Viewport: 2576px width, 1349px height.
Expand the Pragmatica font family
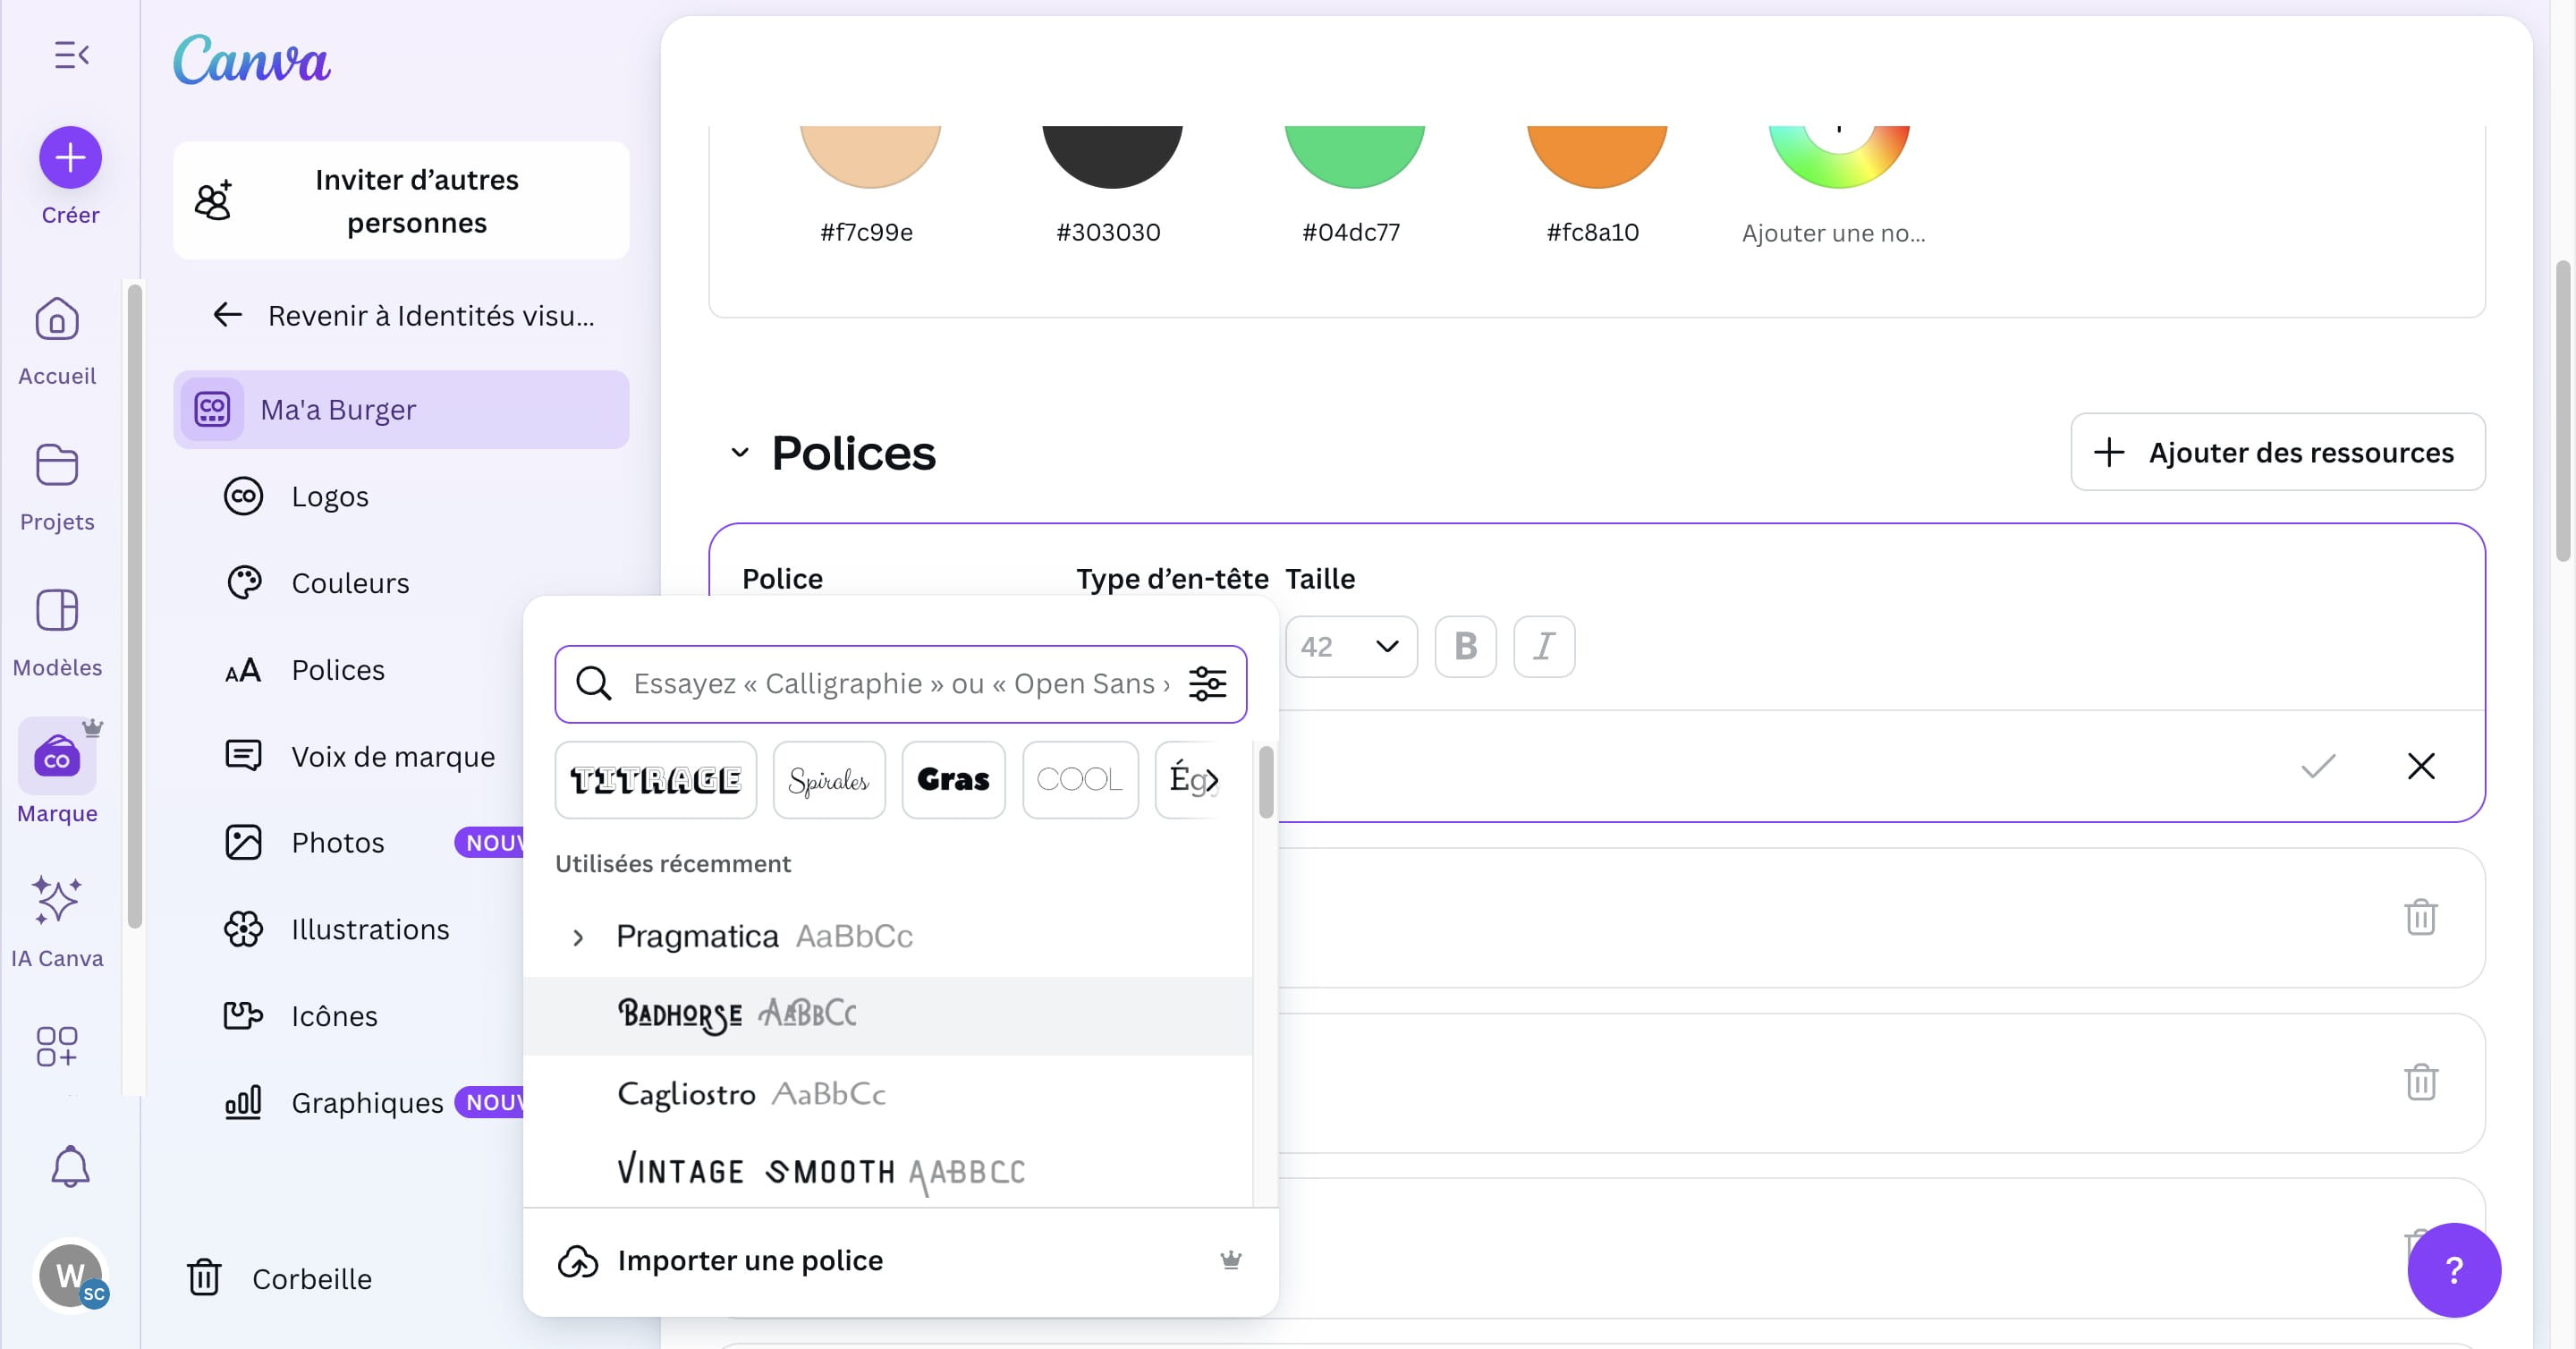tap(578, 937)
